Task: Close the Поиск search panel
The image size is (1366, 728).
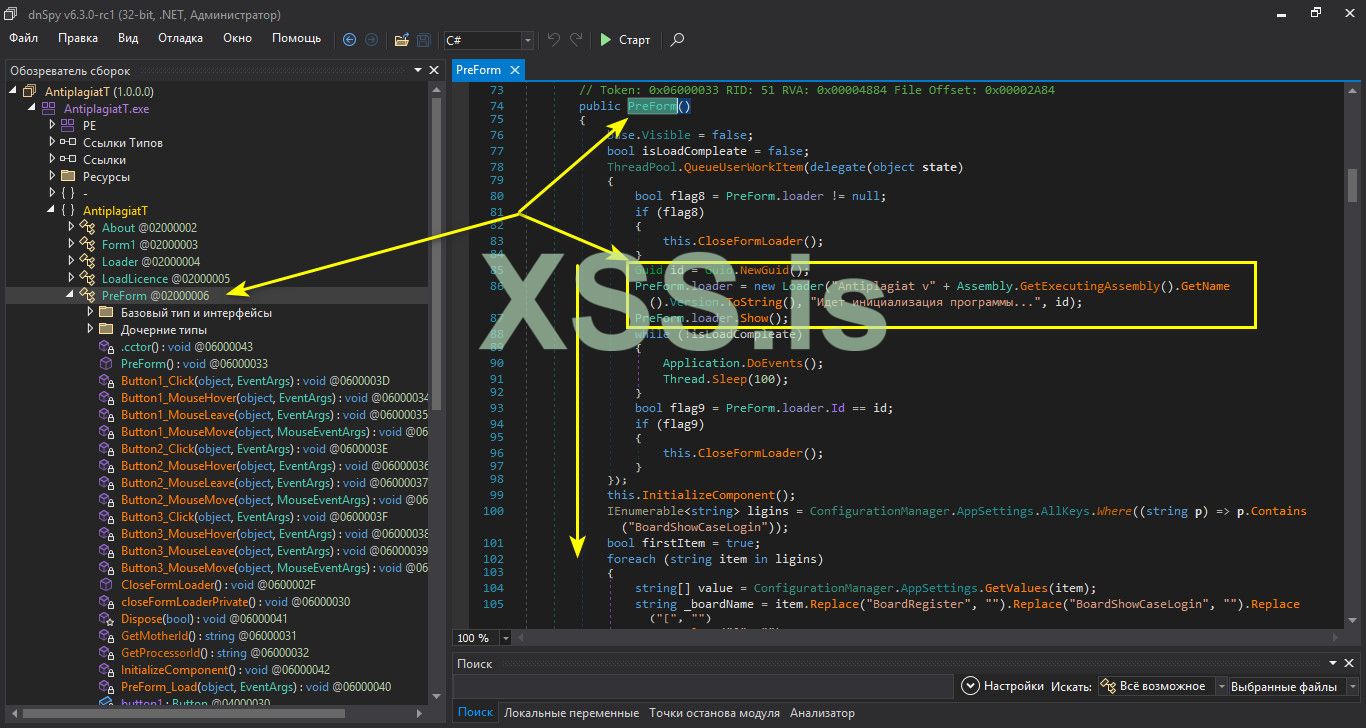Action: tap(1351, 663)
